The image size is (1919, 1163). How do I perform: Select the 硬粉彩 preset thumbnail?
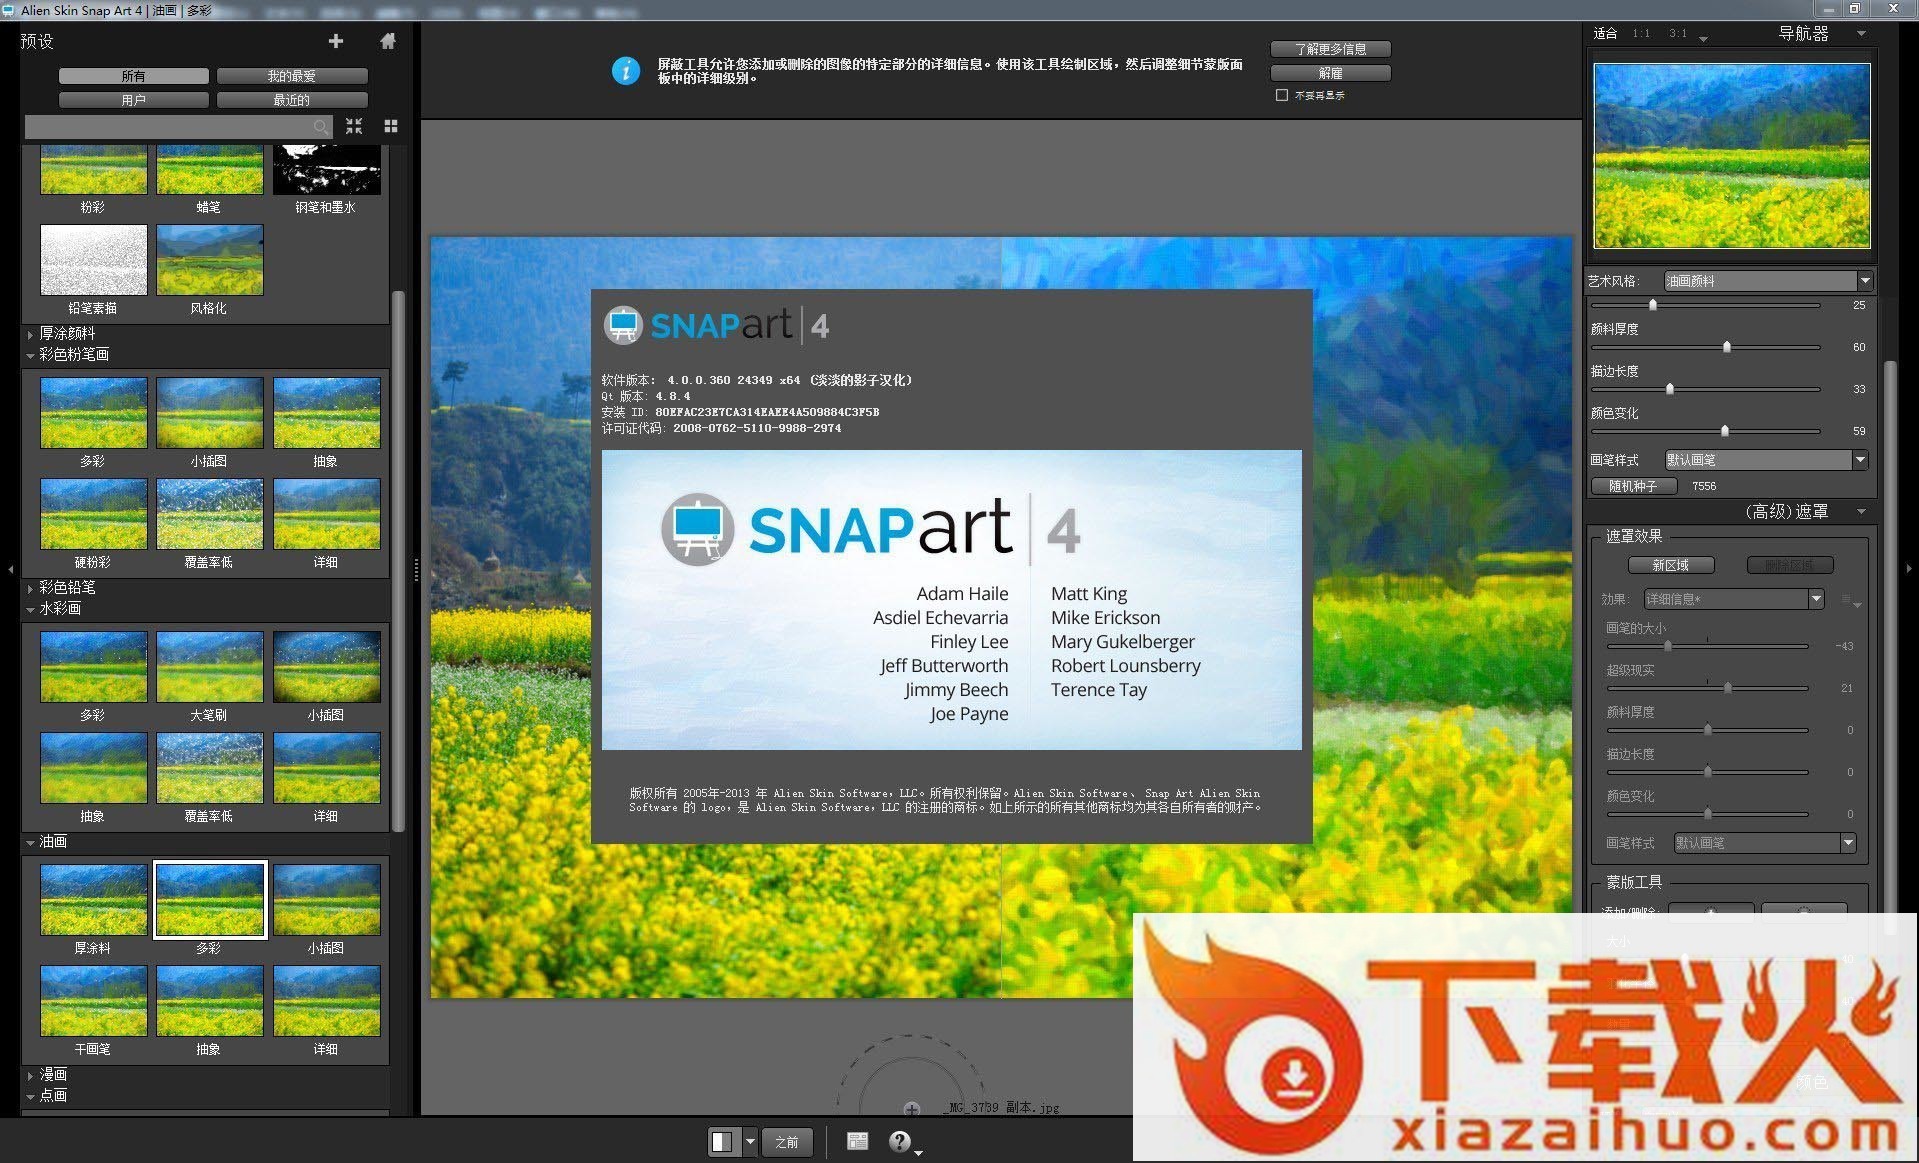click(93, 514)
